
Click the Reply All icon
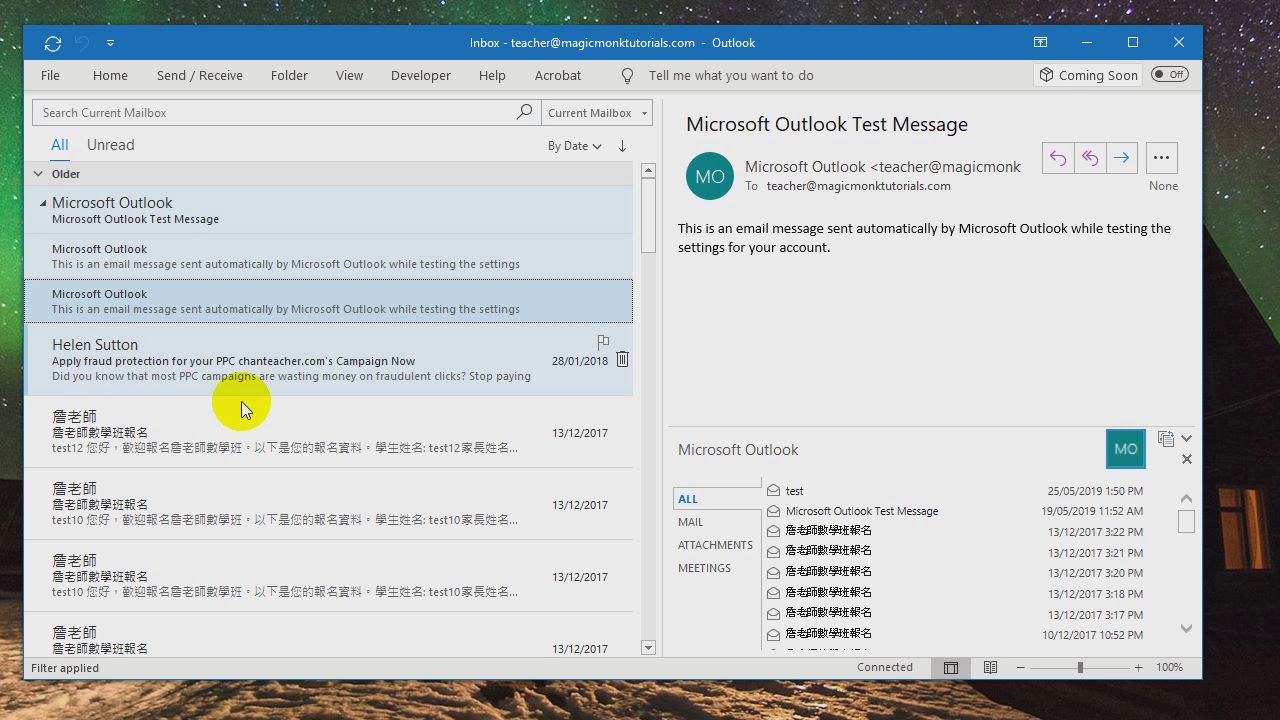click(1090, 158)
